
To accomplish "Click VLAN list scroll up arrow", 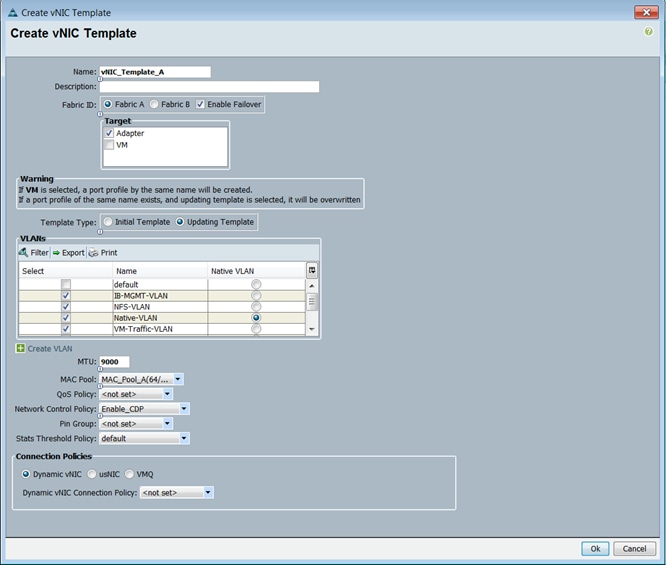I will (312, 286).
